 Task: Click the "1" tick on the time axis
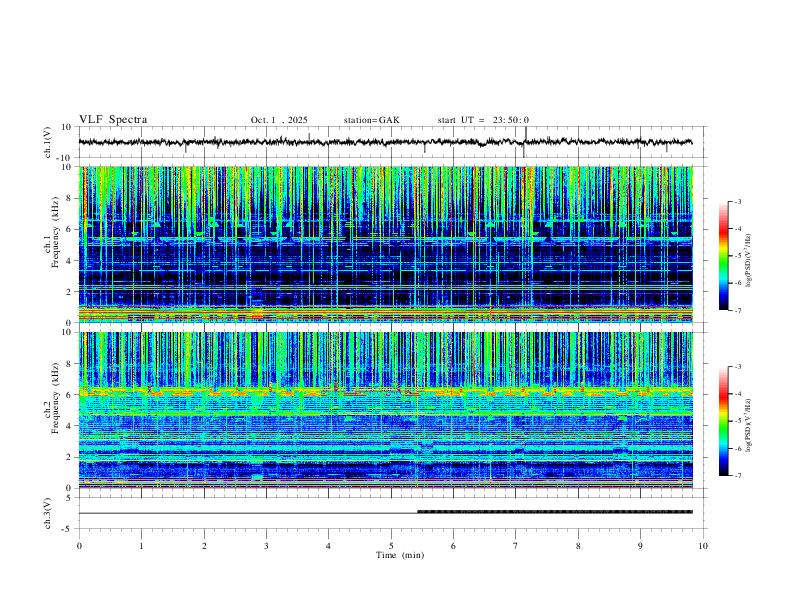click(x=141, y=546)
